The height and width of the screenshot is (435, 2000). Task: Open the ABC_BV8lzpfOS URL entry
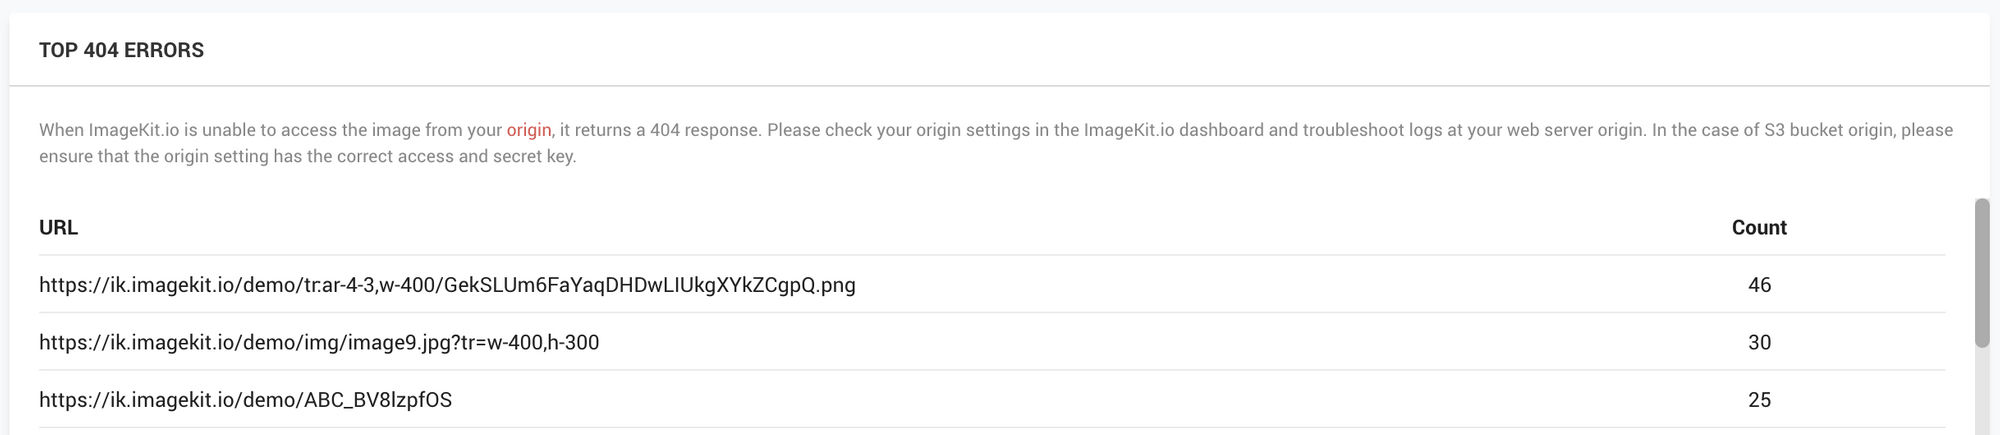pos(245,400)
